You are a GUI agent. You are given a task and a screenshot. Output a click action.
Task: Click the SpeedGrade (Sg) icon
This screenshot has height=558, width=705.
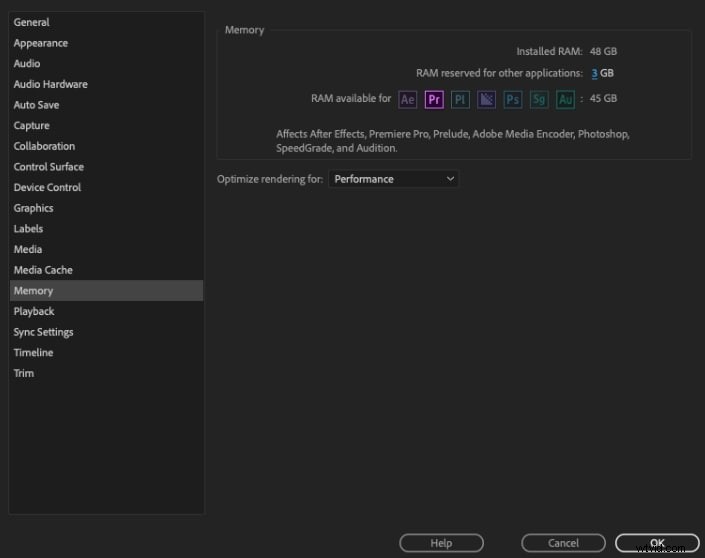[539, 99]
